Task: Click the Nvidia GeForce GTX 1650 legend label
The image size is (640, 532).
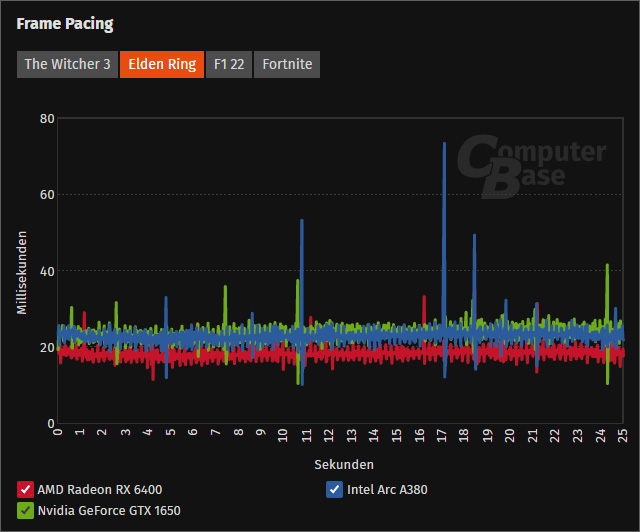Action: pos(109,511)
